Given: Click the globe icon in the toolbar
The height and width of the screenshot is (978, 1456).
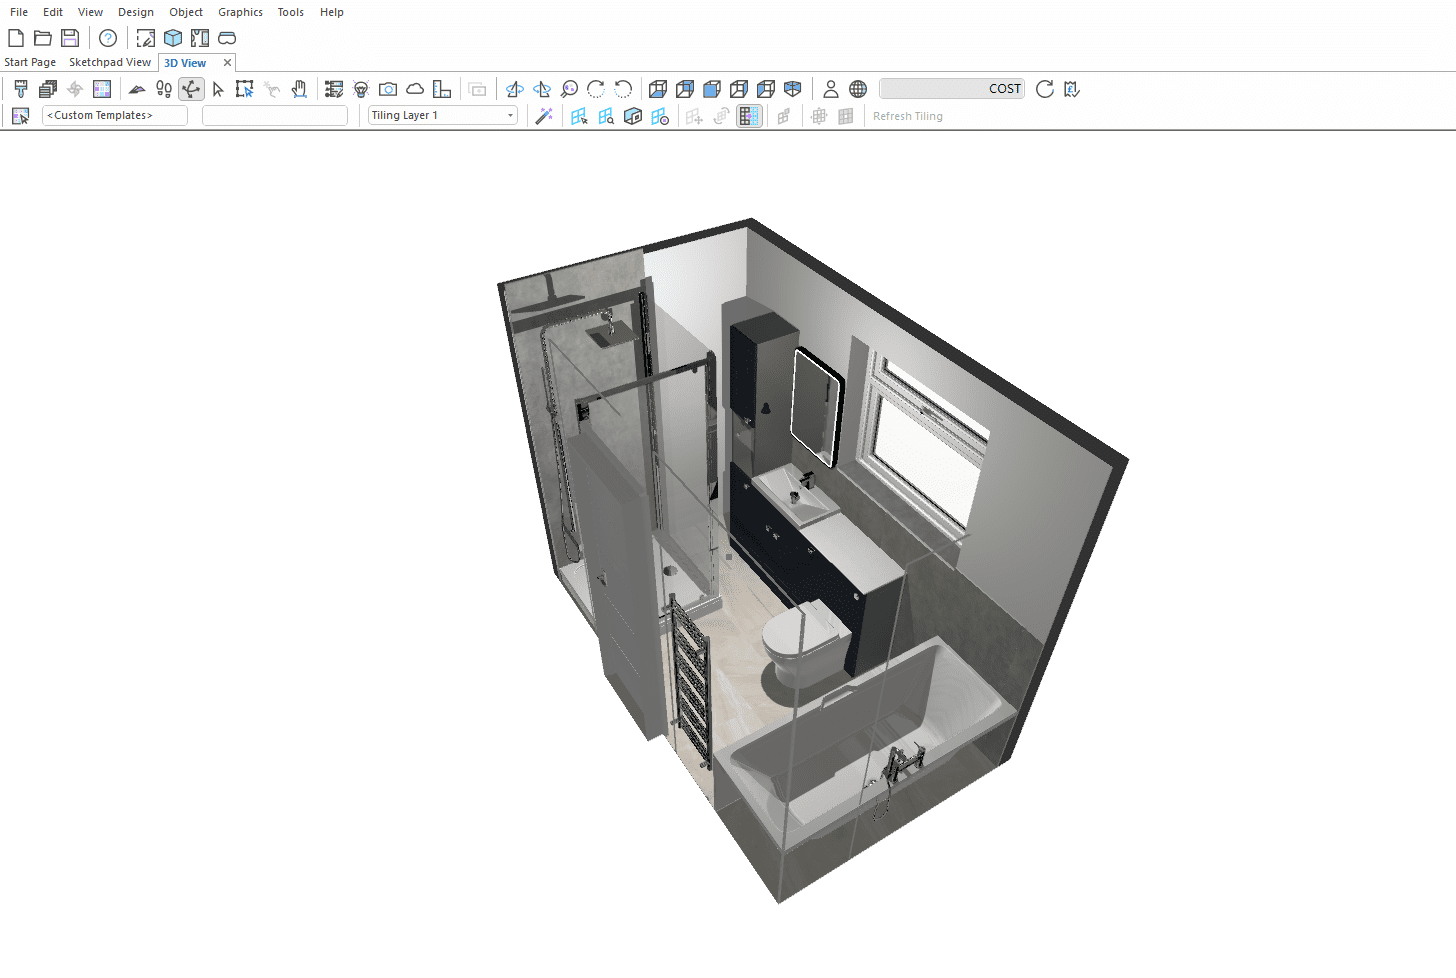Looking at the screenshot, I should (x=858, y=89).
